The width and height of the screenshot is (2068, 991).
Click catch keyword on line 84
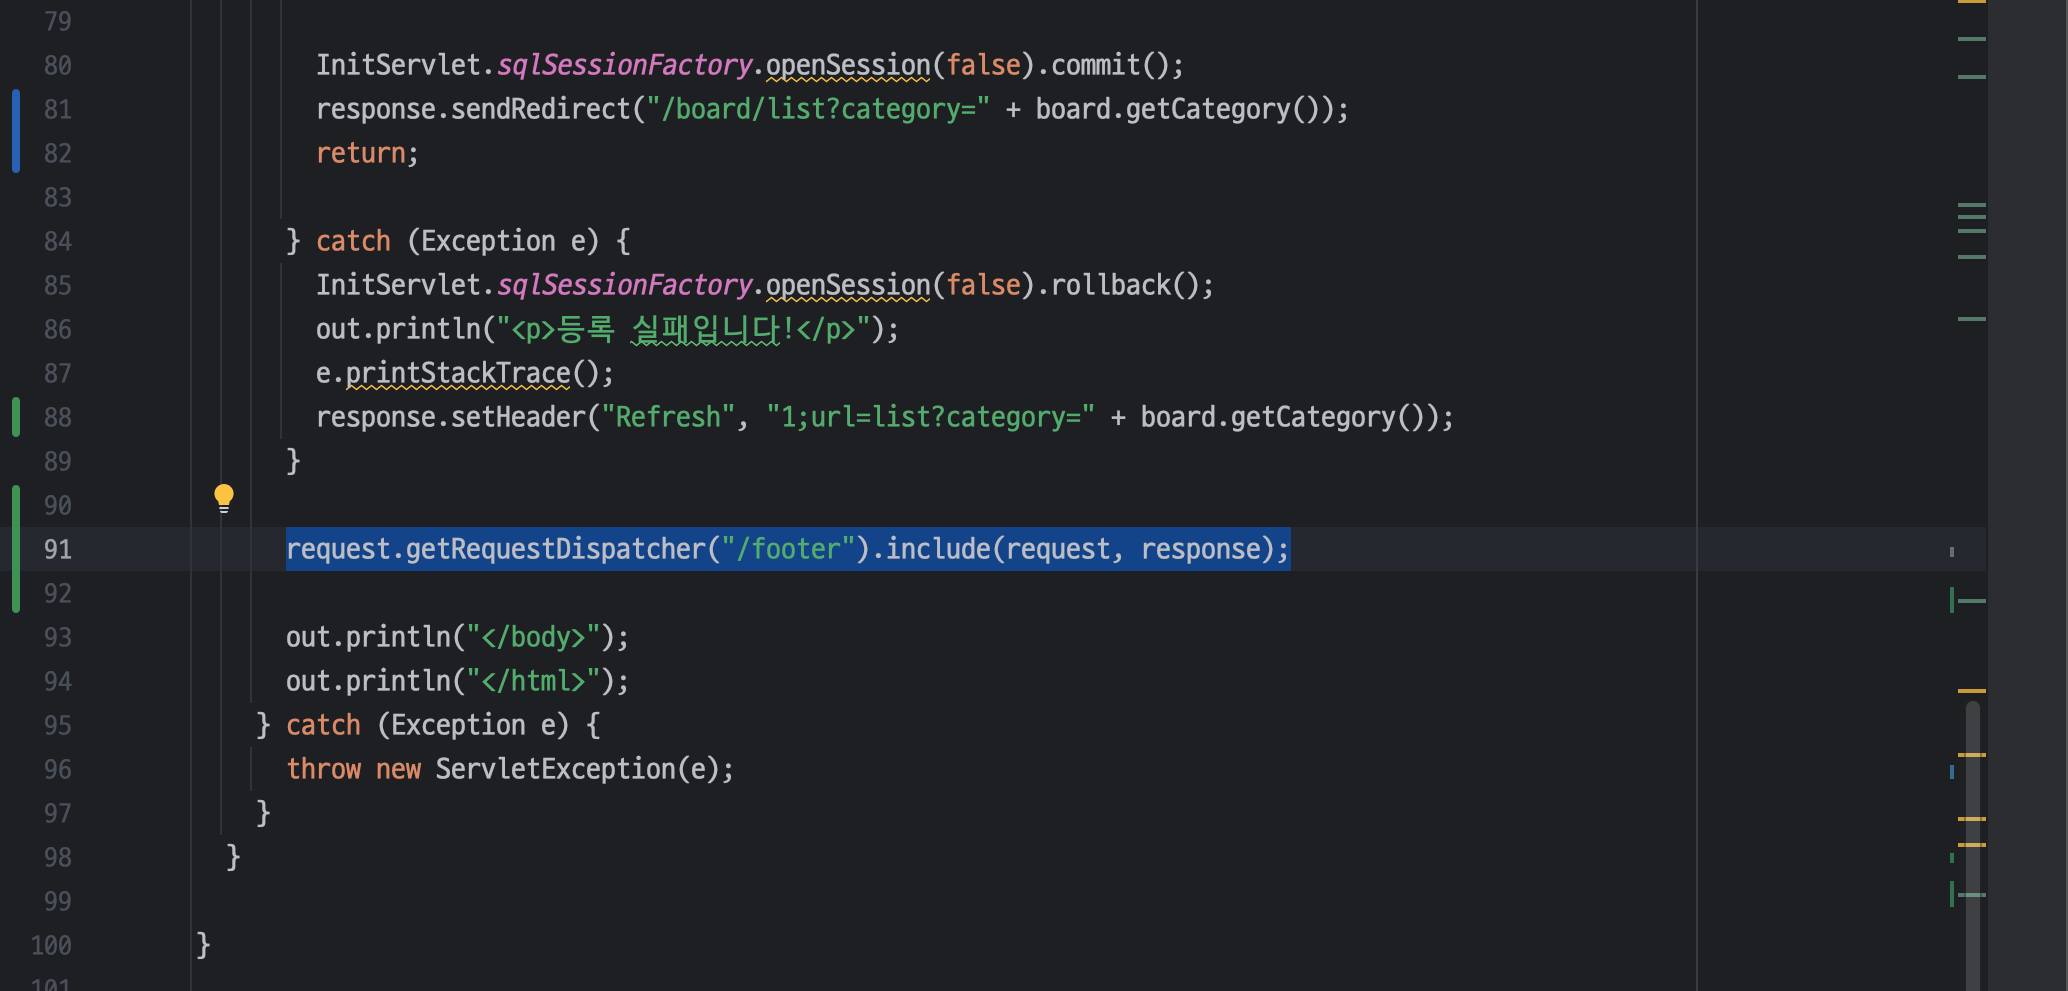point(353,241)
